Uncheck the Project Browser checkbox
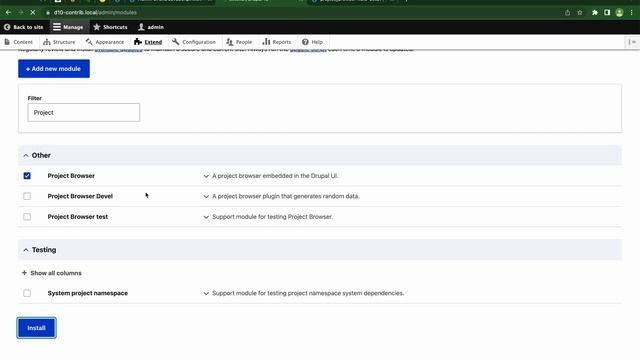Image resolution: width=640 pixels, height=360 pixels. coord(27,176)
